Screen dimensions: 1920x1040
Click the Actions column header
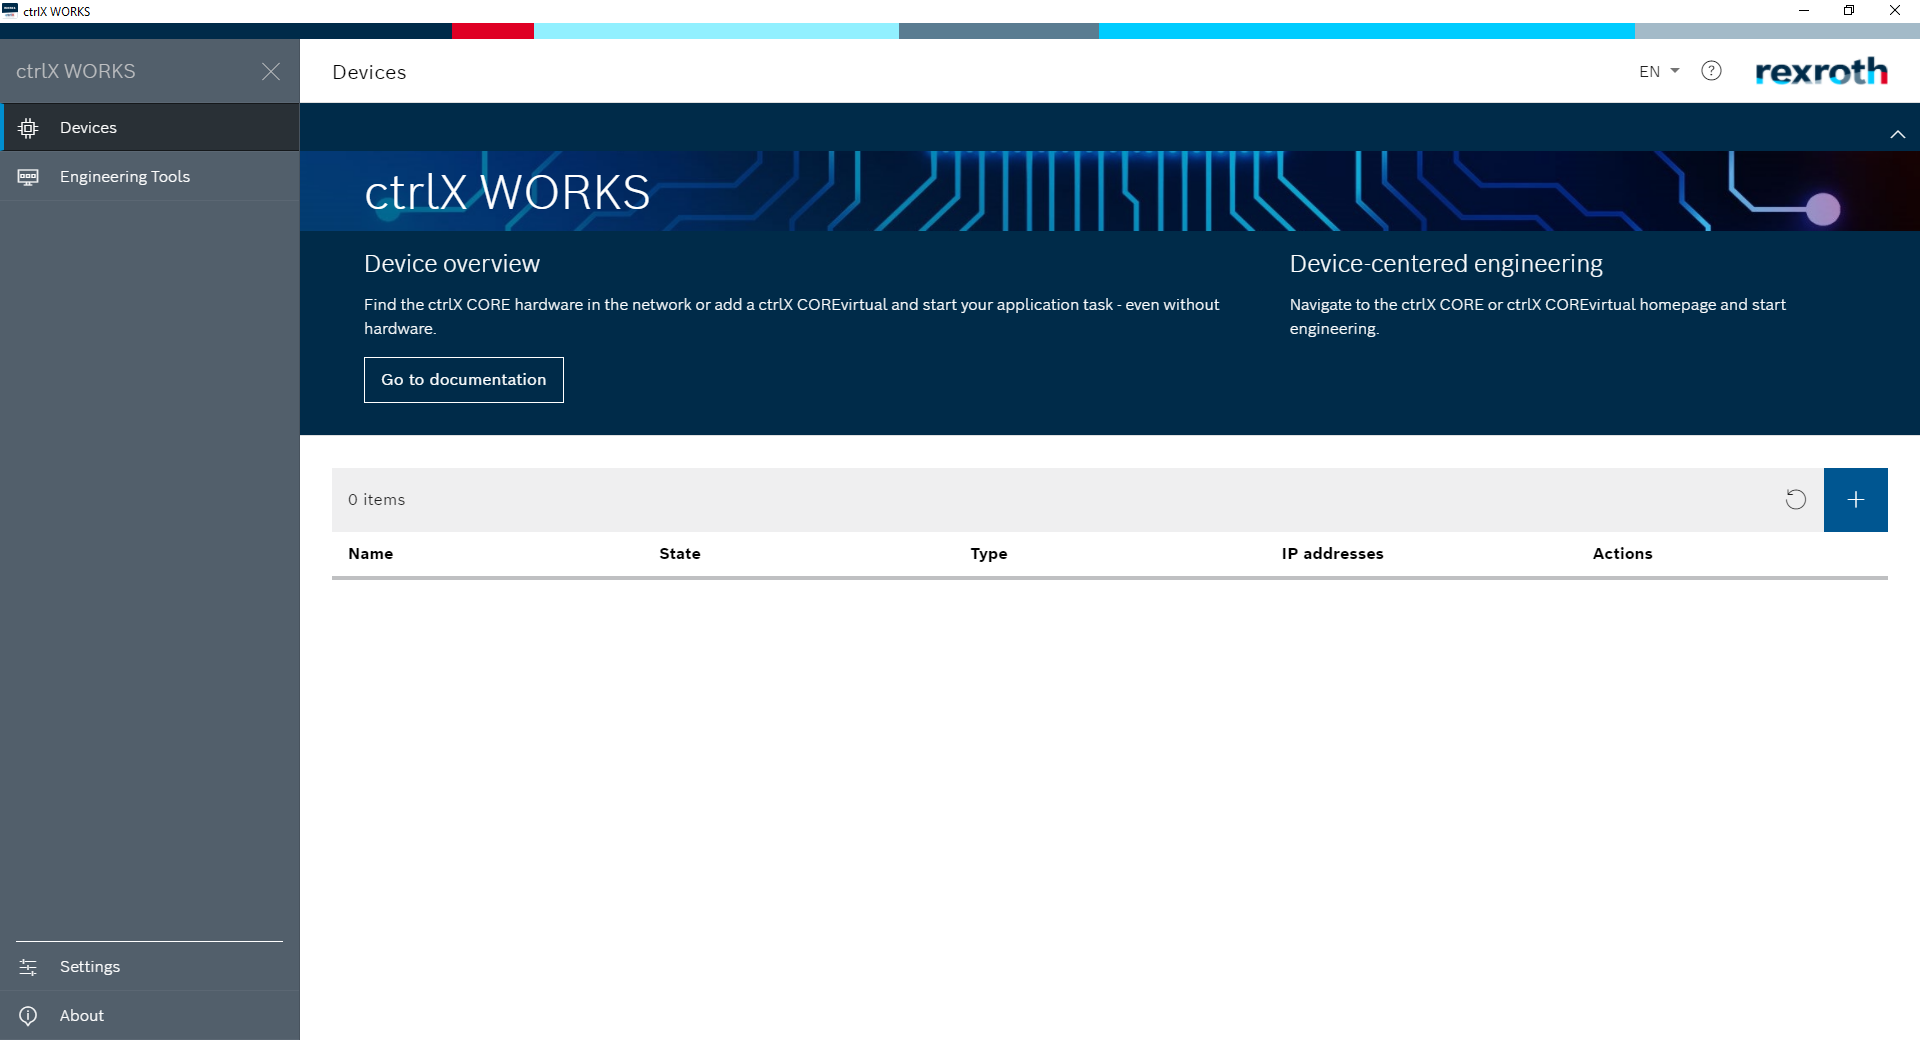tap(1622, 553)
